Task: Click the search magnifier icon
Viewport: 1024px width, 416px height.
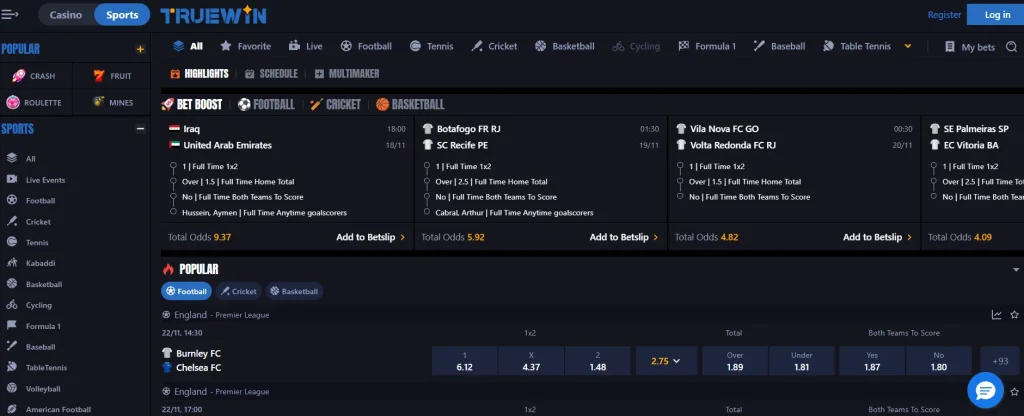Action: tap(1012, 47)
